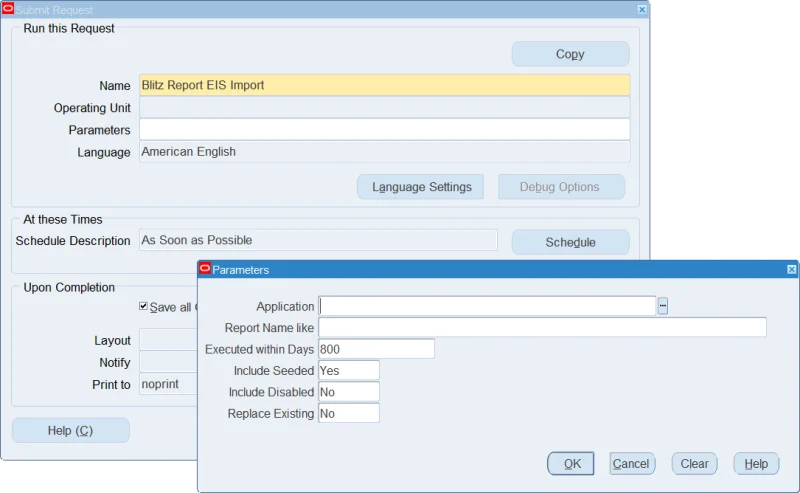Click the Language field showing American English
Image resolution: width=800 pixels, height=493 pixels.
385,152
